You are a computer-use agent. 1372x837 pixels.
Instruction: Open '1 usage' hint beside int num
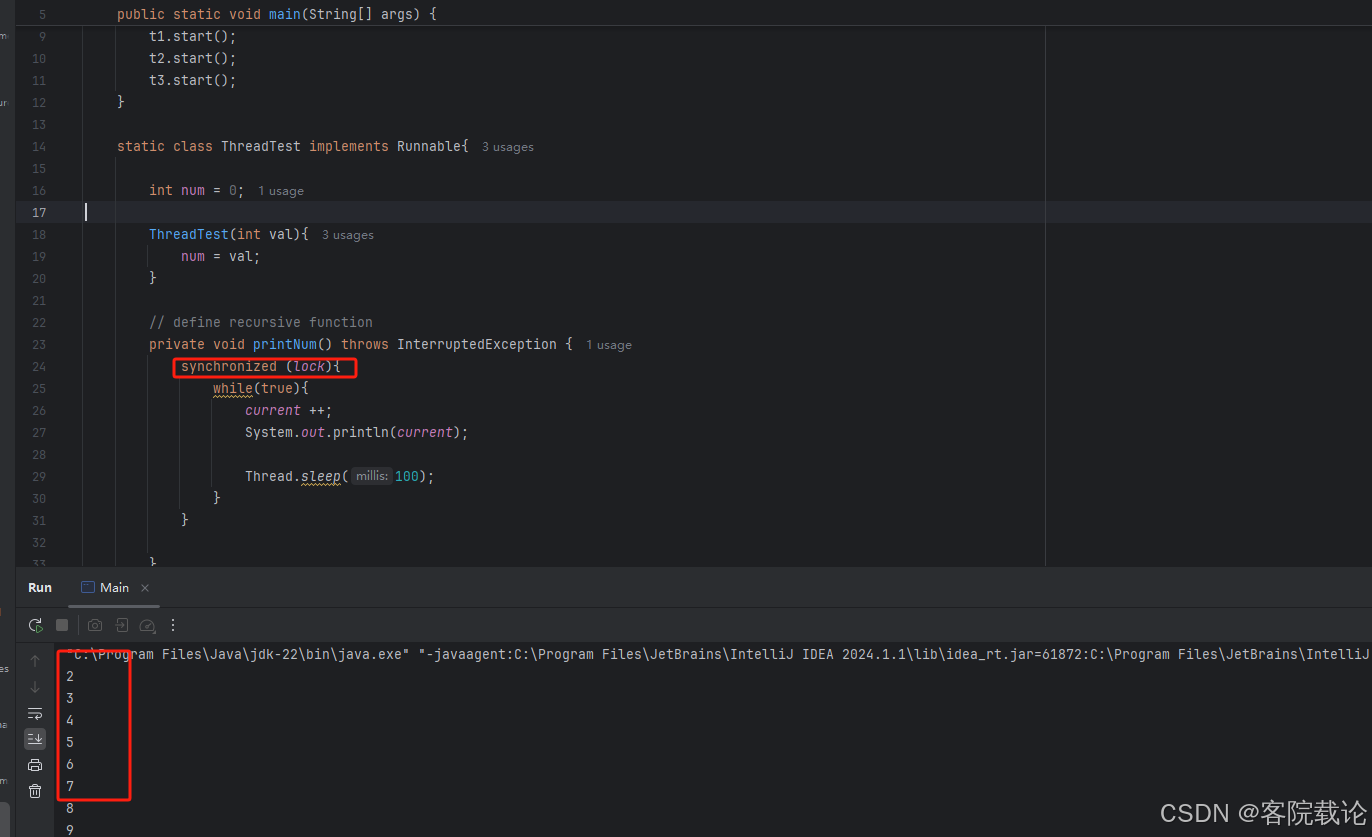click(281, 191)
